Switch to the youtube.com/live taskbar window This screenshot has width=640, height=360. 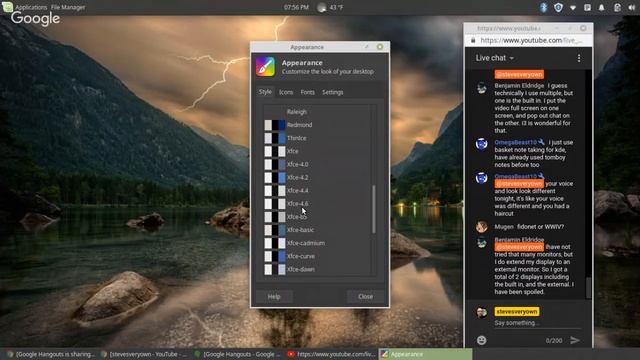tap(331, 354)
